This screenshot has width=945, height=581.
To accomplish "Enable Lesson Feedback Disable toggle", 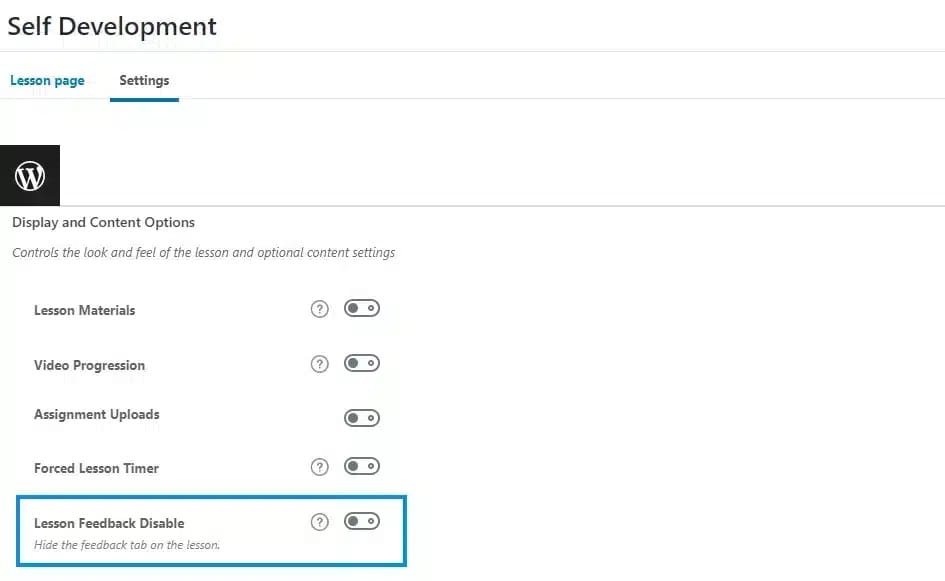I will click(x=362, y=521).
